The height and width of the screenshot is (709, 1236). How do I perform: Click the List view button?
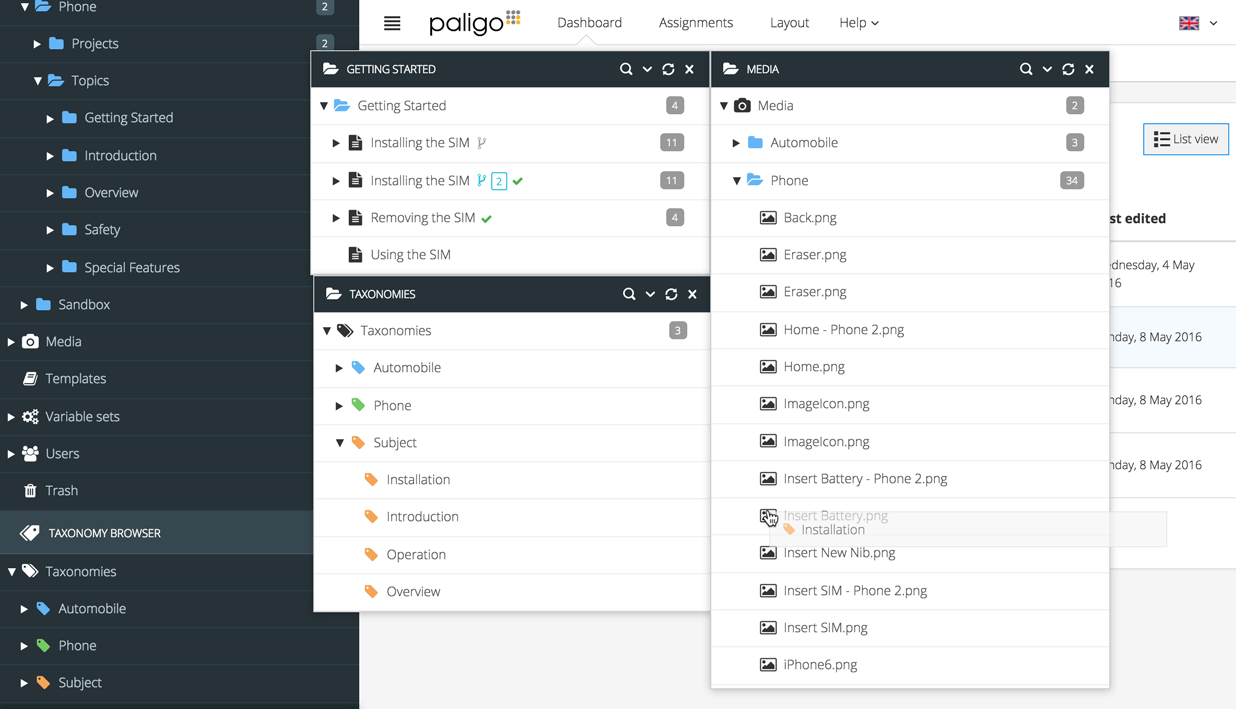click(1185, 139)
